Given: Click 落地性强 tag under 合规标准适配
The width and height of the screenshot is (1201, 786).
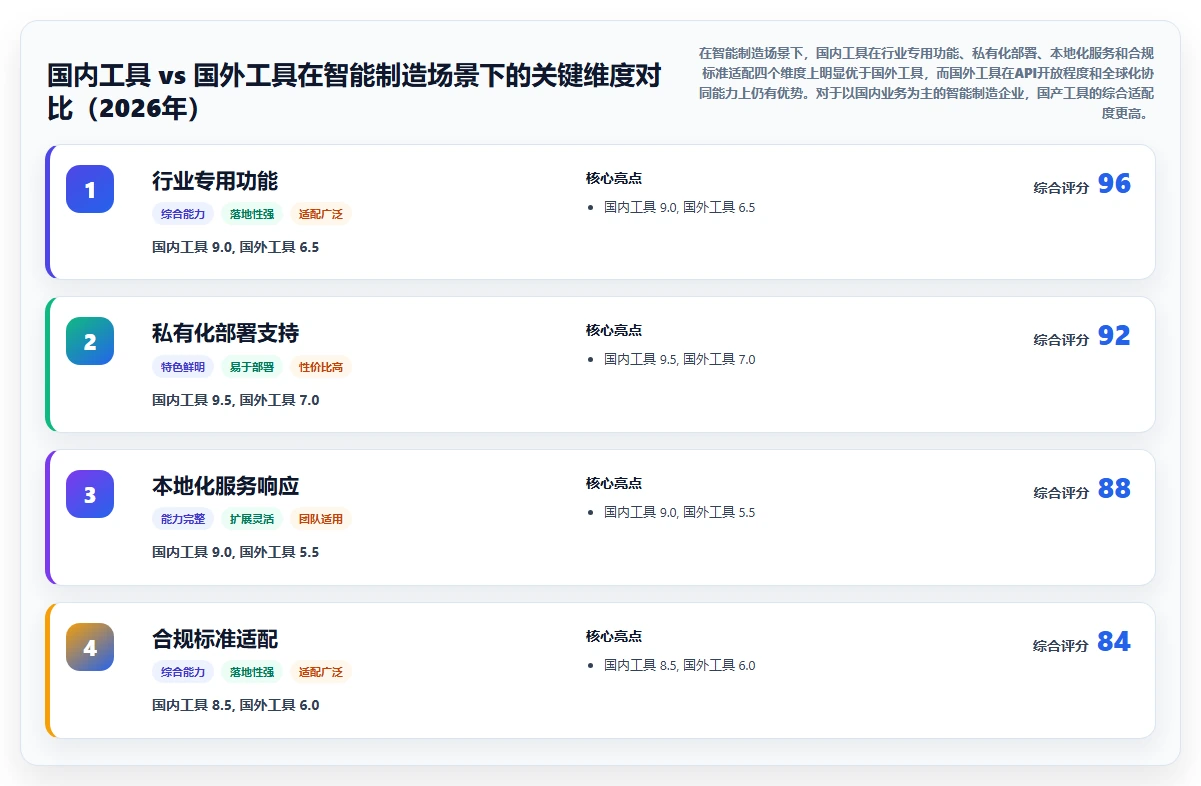Looking at the screenshot, I should click(252, 672).
